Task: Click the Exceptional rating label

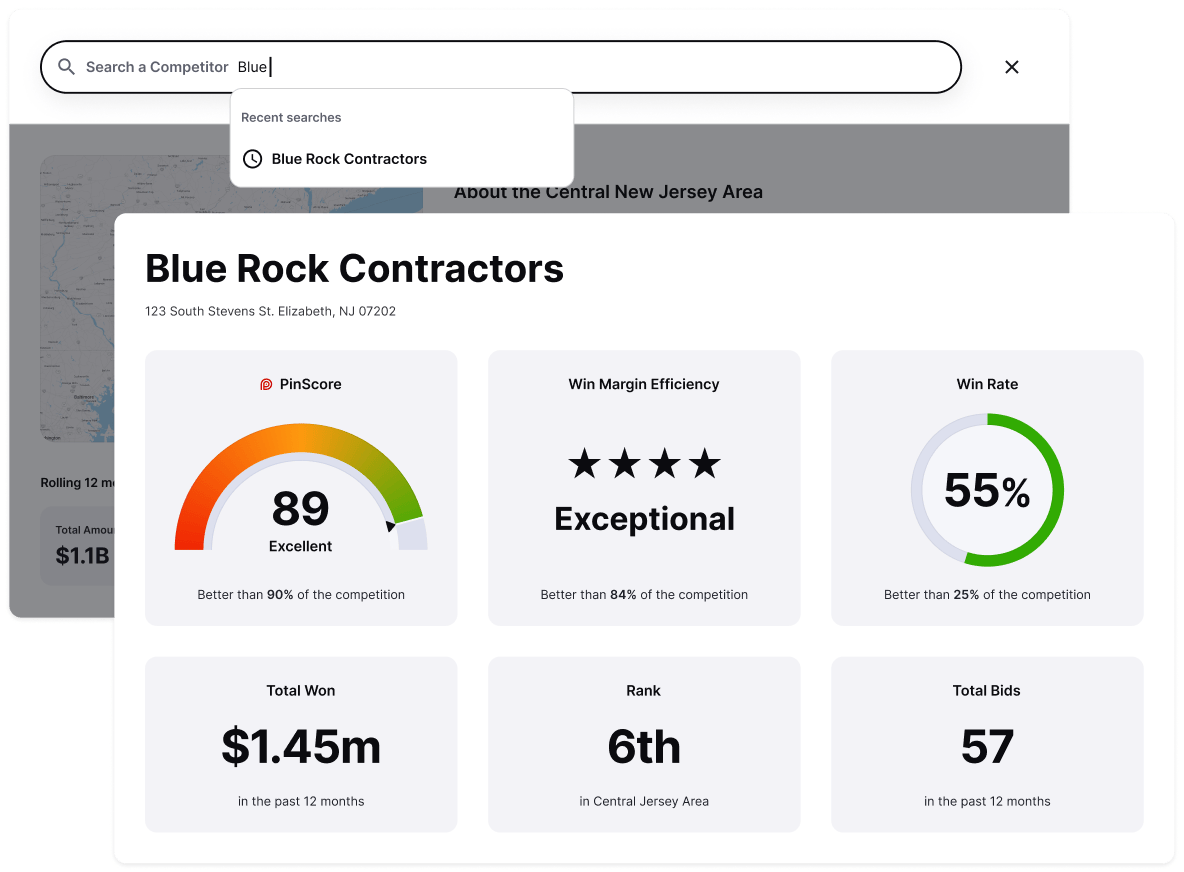Action: pyautogui.click(x=644, y=519)
